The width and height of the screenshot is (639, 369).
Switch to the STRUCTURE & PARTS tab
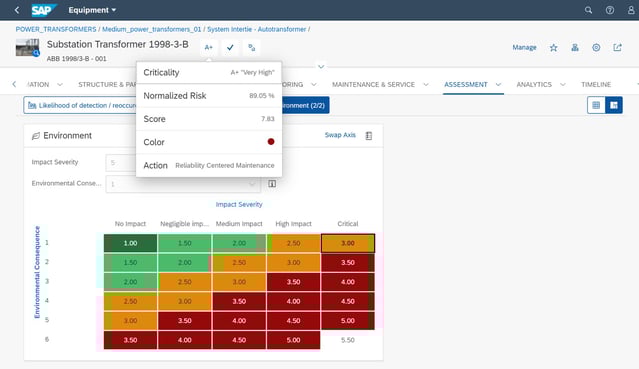pyautogui.click(x=107, y=84)
